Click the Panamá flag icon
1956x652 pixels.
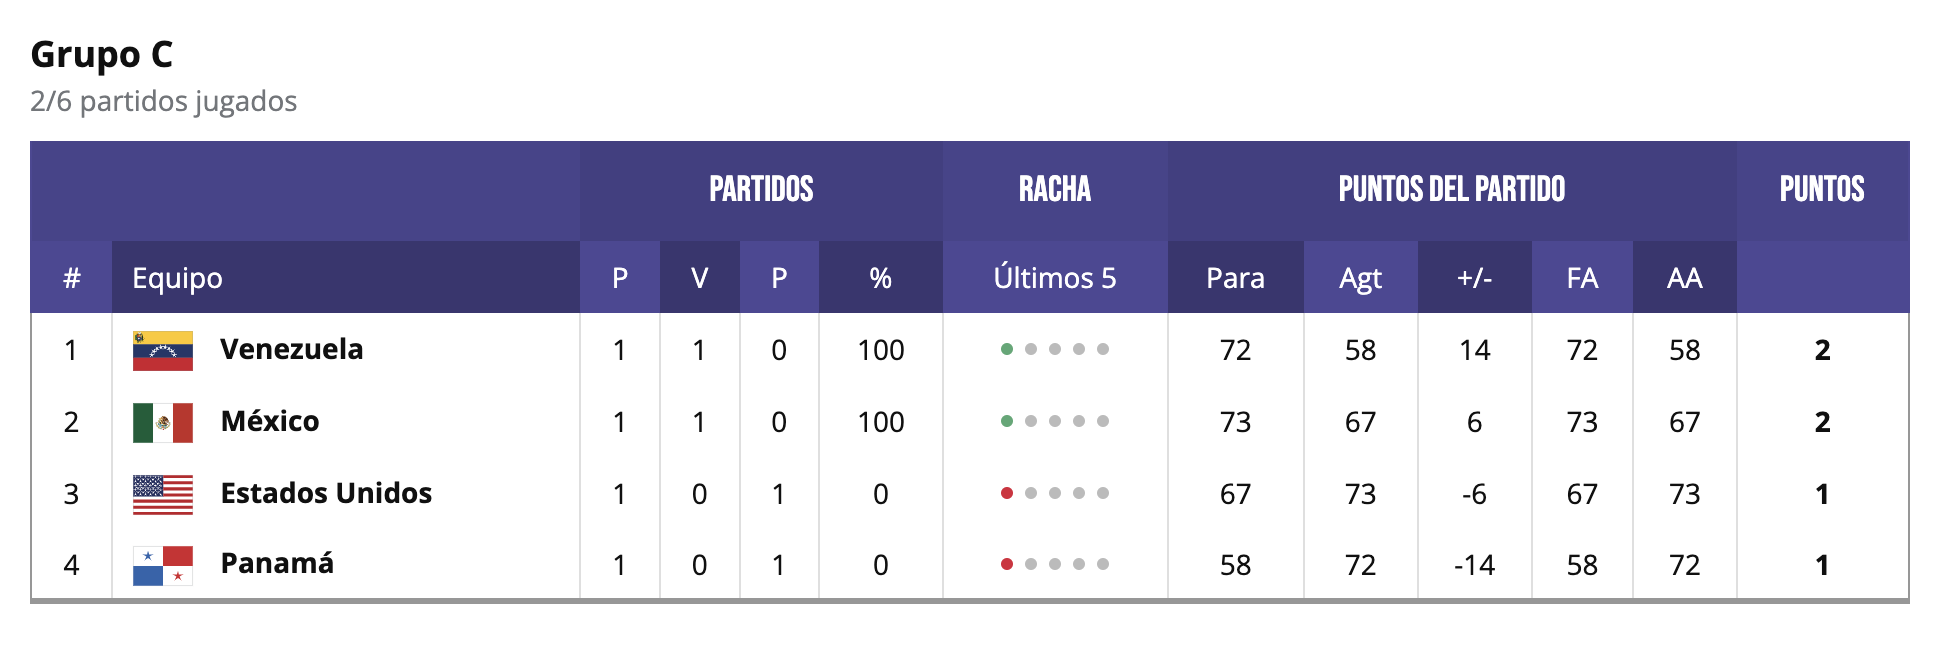click(162, 566)
